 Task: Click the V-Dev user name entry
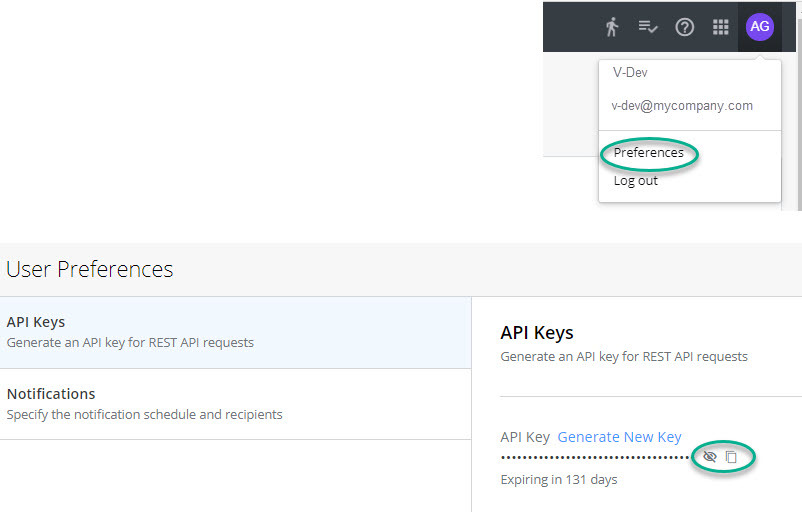630,72
